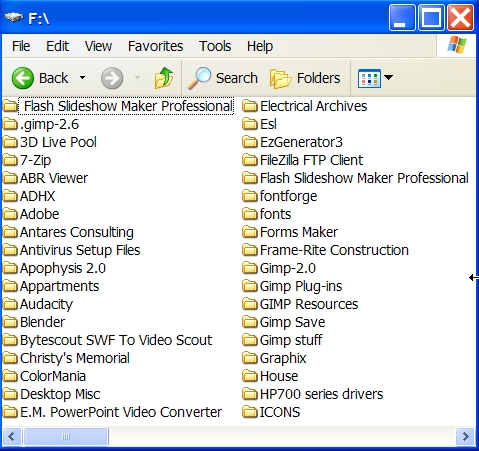The image size is (479, 451).
Task: Select the Blender folder icon
Action: pos(10,322)
